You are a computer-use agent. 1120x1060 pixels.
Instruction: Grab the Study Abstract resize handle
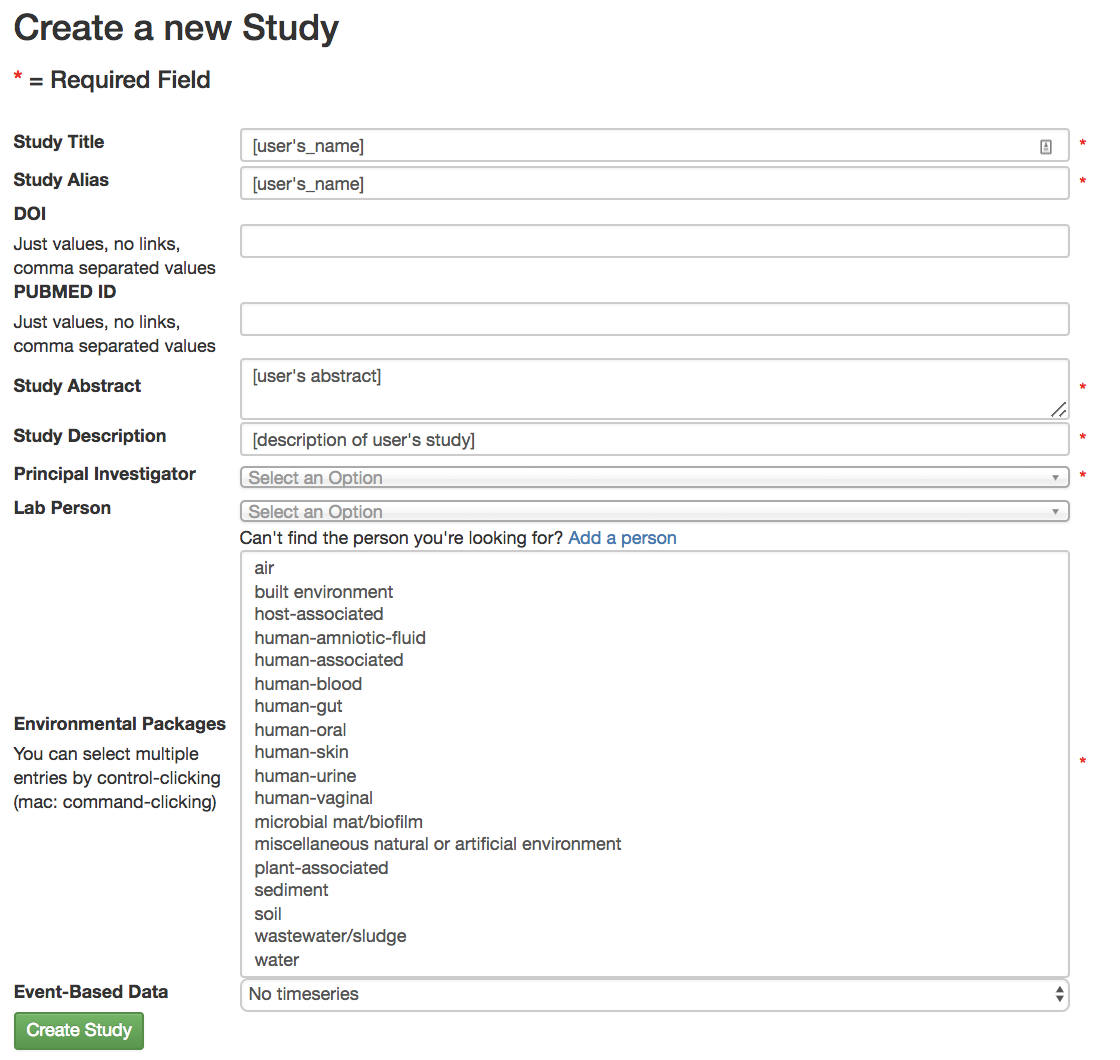click(1058, 409)
